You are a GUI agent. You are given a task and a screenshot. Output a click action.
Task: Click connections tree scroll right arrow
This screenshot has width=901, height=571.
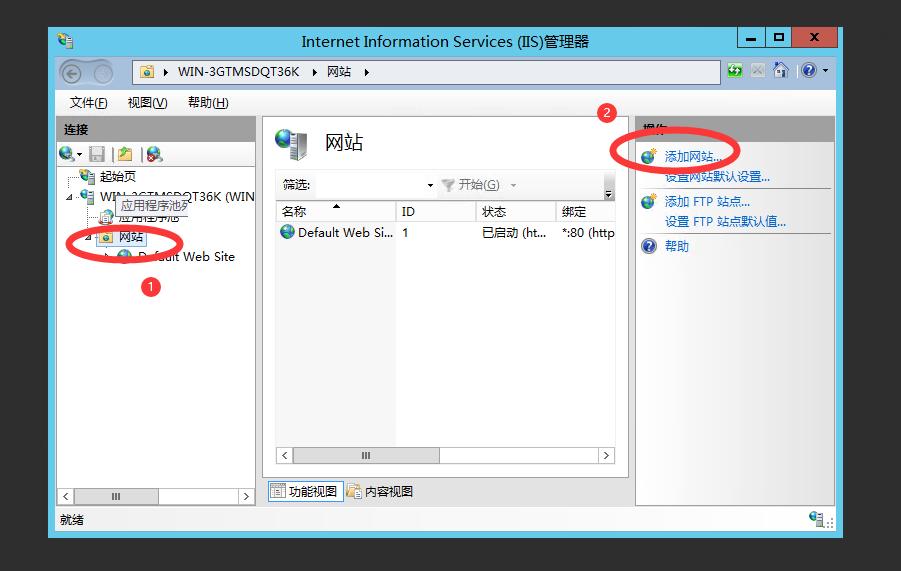pos(247,496)
